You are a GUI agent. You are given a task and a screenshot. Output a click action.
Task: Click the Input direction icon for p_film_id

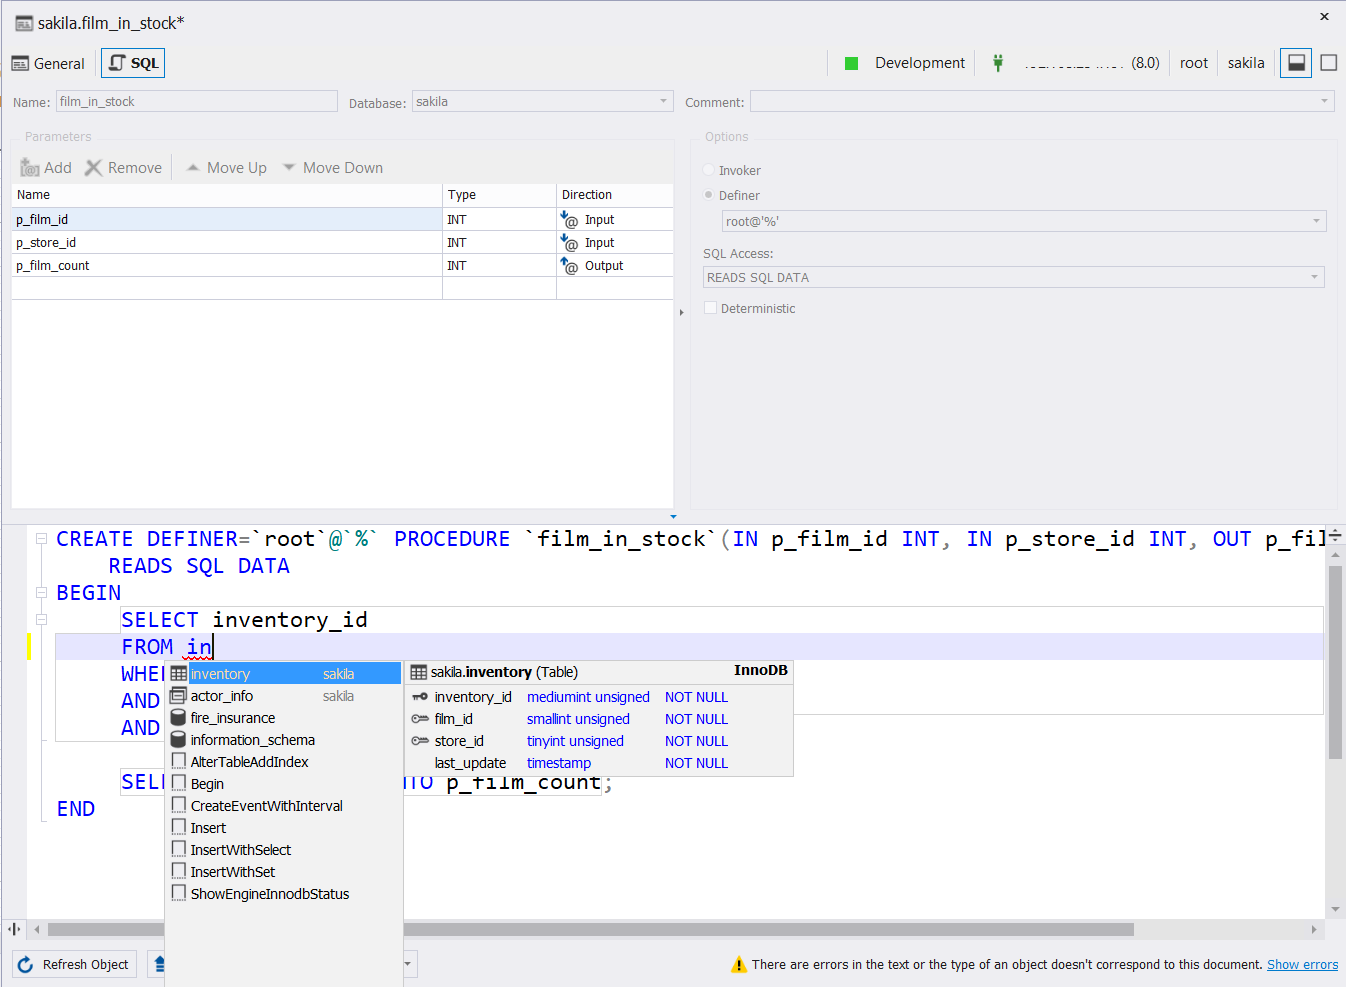[x=569, y=219]
